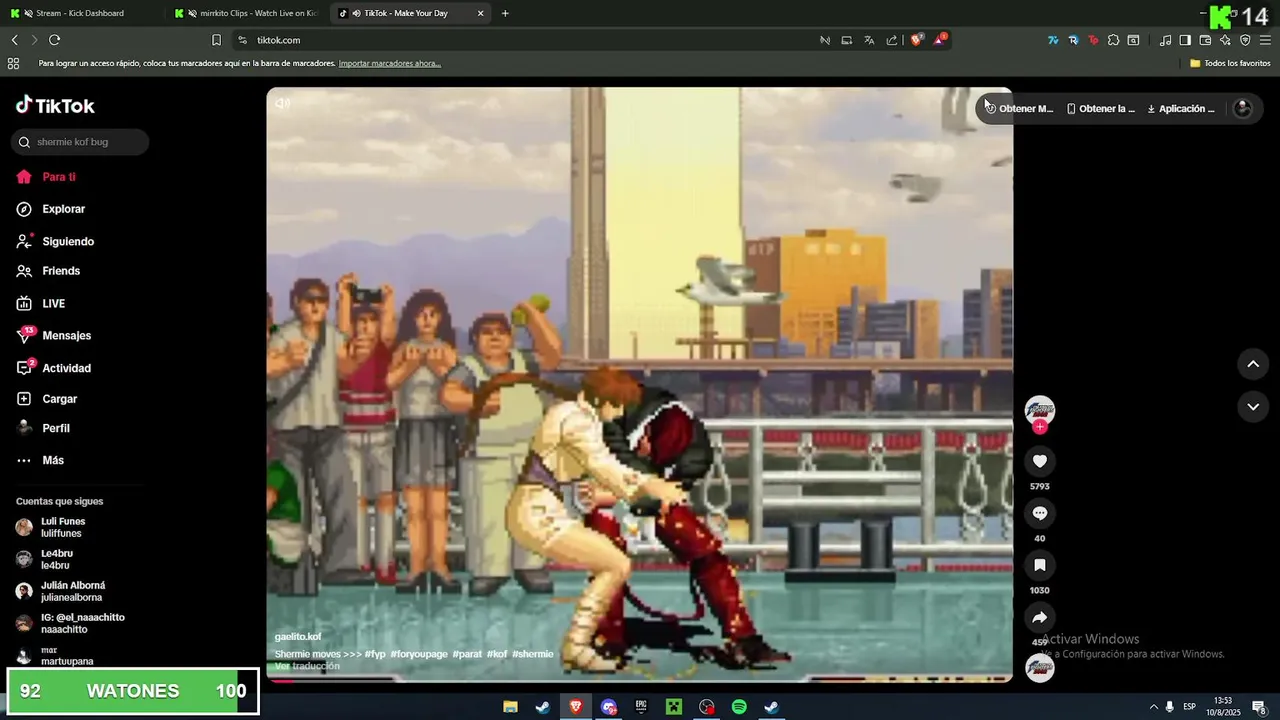Open the music note playlist icon
The height and width of the screenshot is (720, 1280).
[1165, 40]
